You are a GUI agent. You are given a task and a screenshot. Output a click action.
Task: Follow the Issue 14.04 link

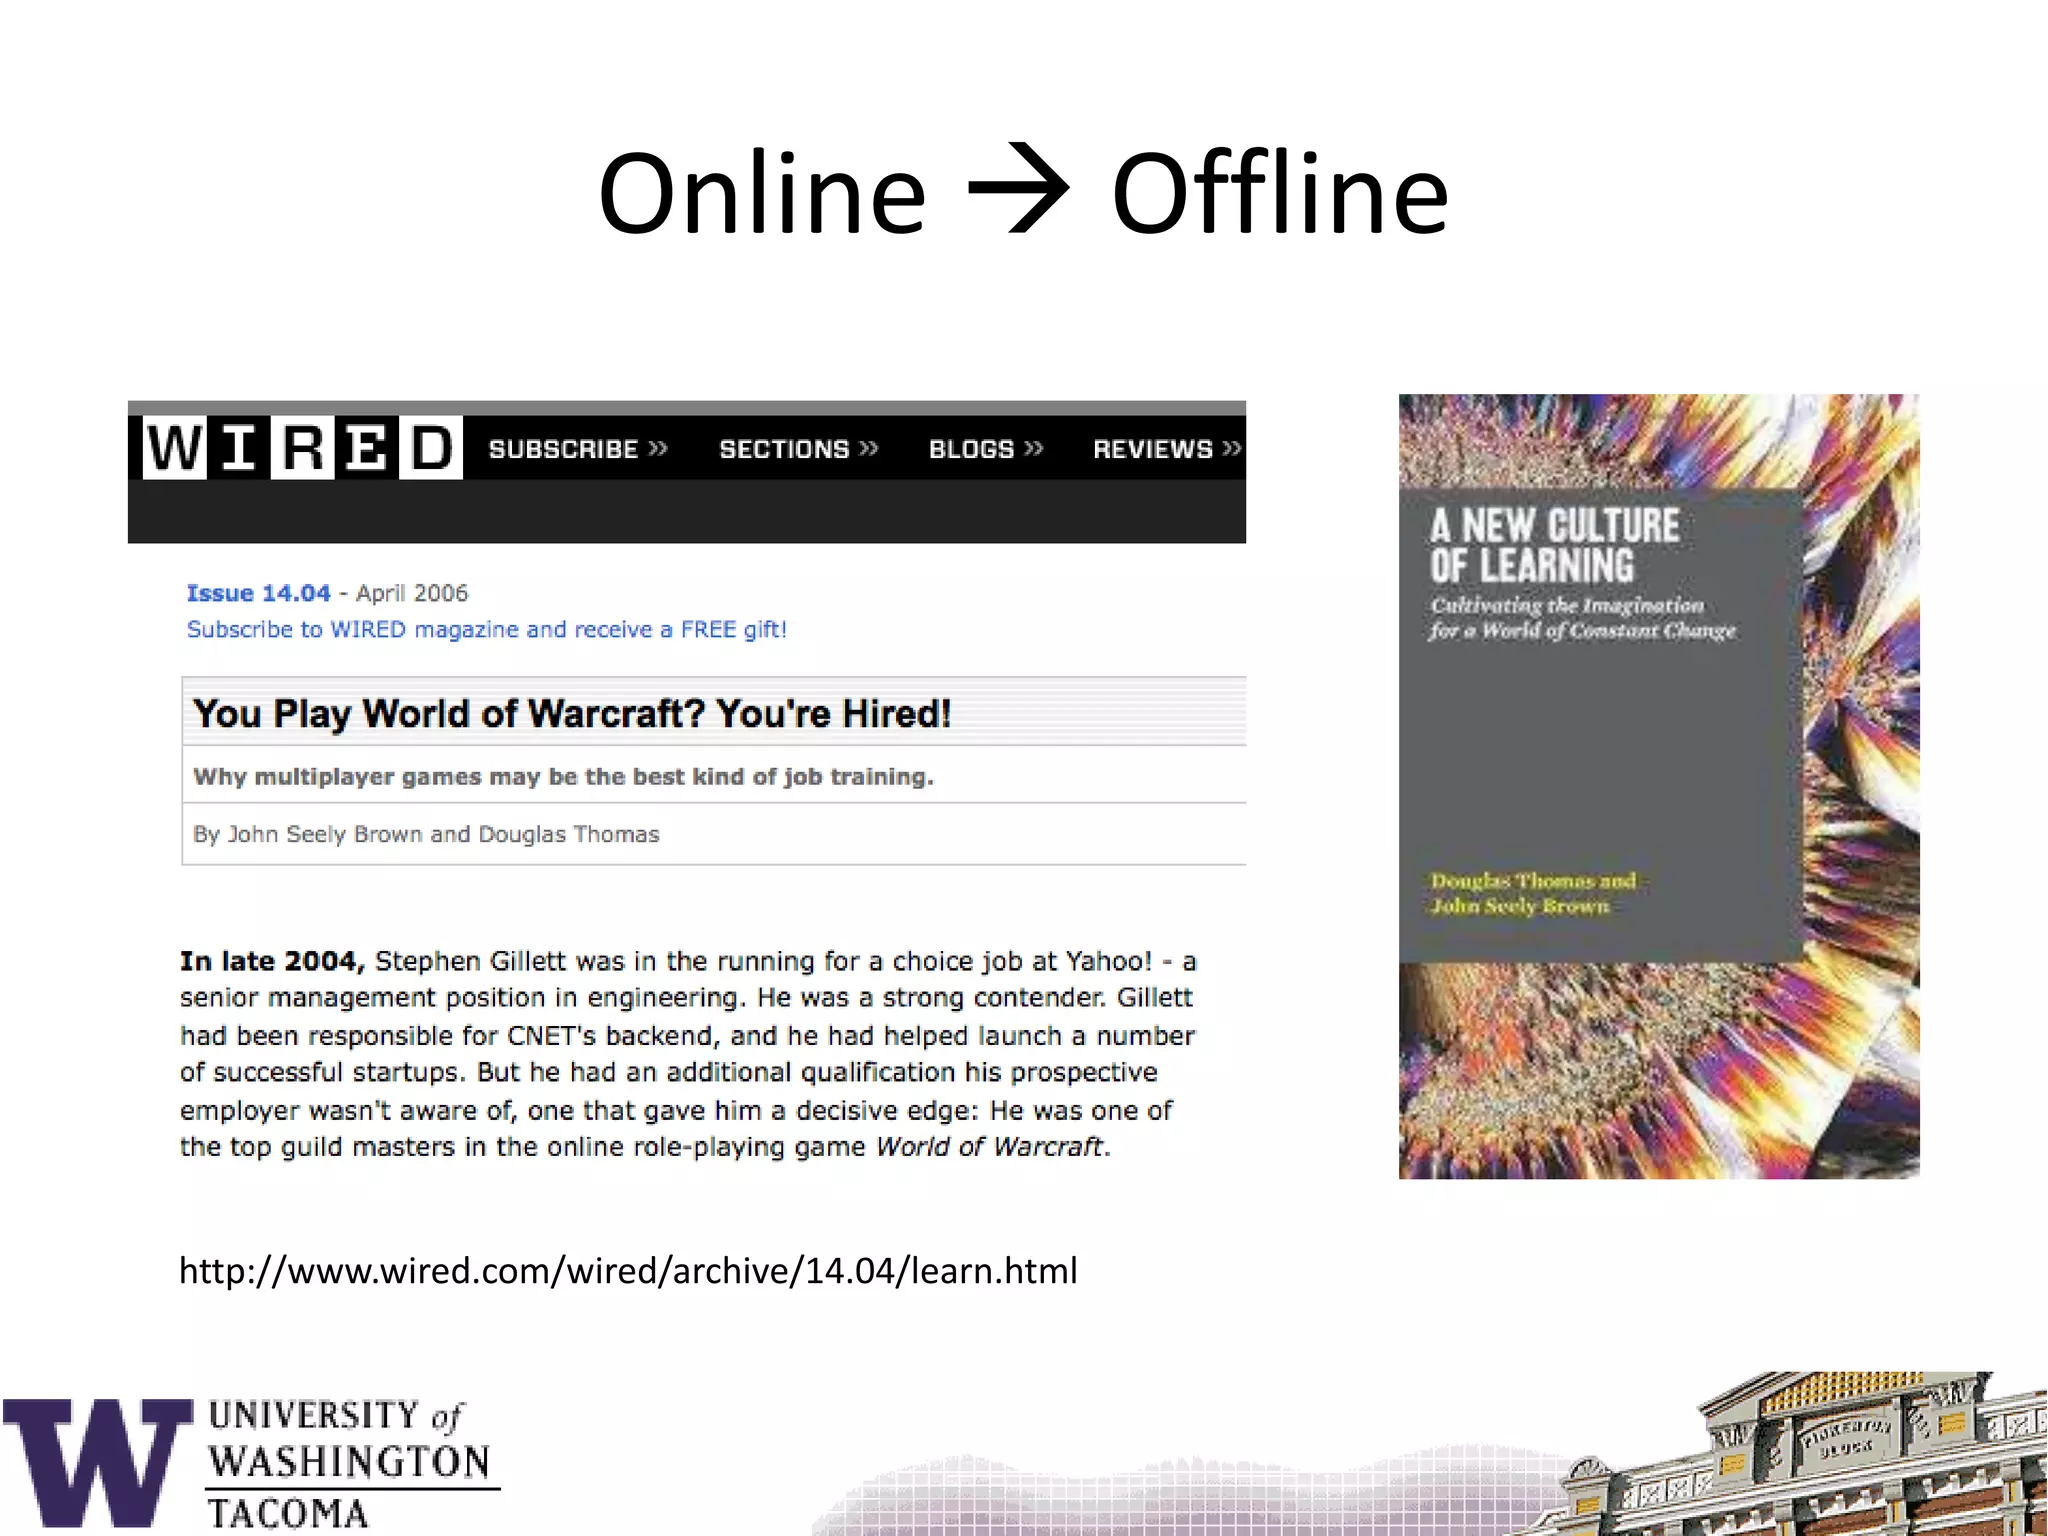point(258,593)
